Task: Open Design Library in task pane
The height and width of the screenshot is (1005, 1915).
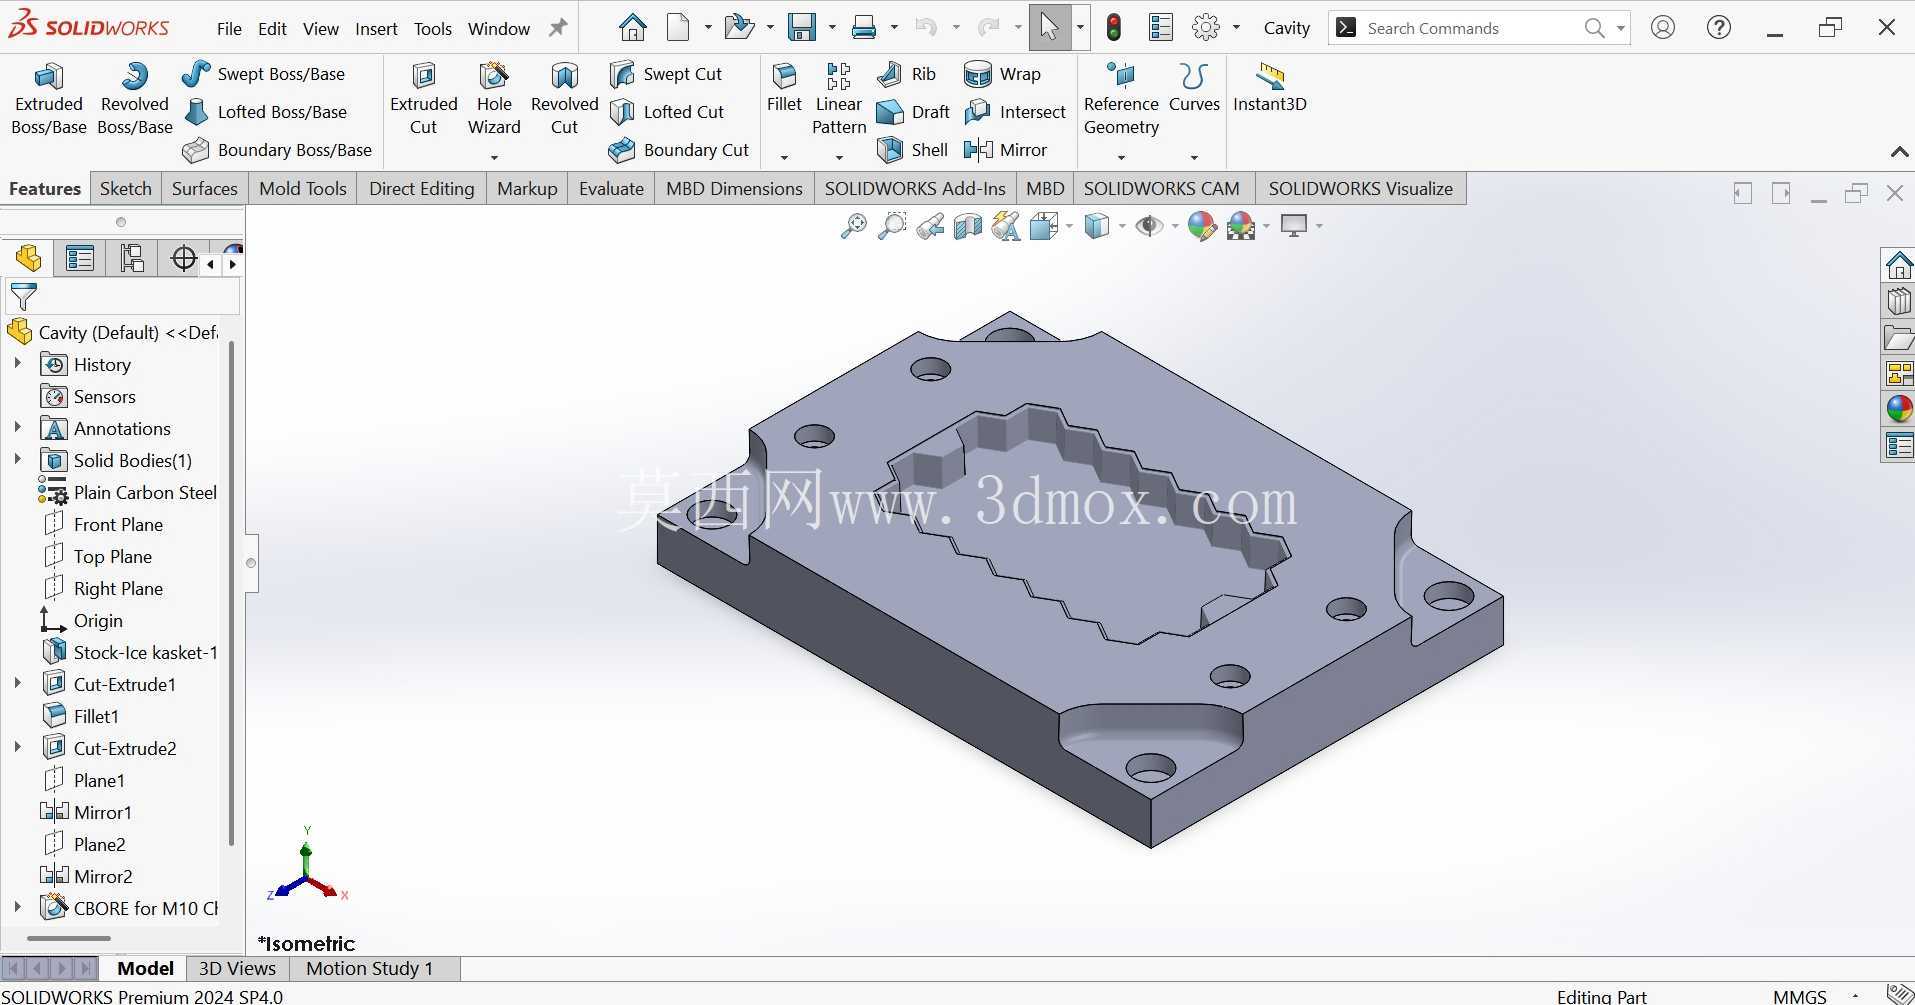Action: 1898,302
